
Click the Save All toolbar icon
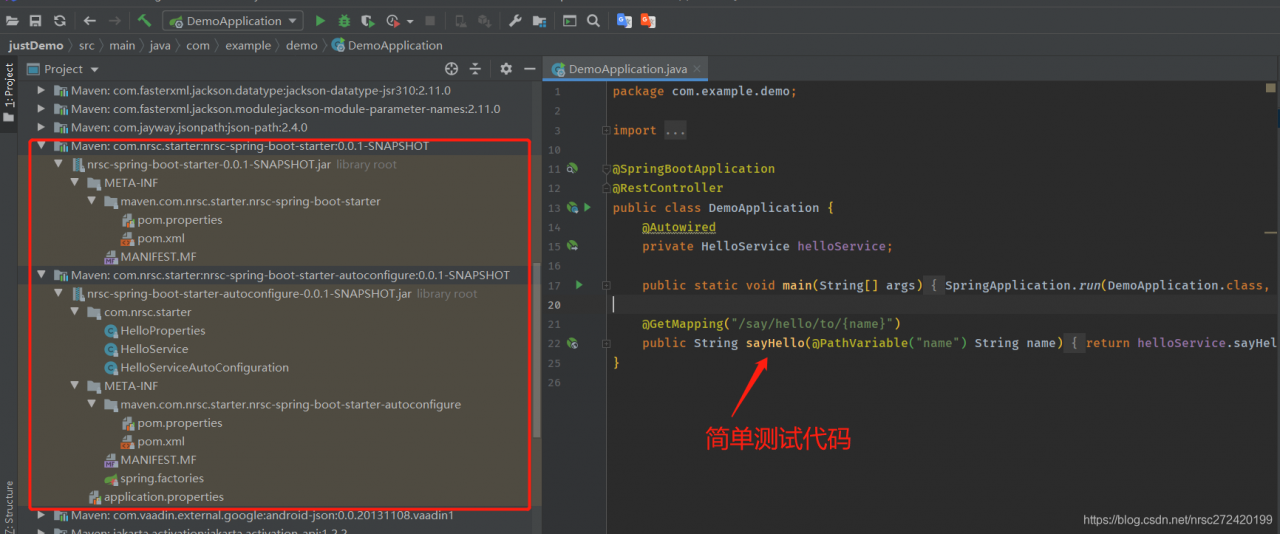click(36, 20)
